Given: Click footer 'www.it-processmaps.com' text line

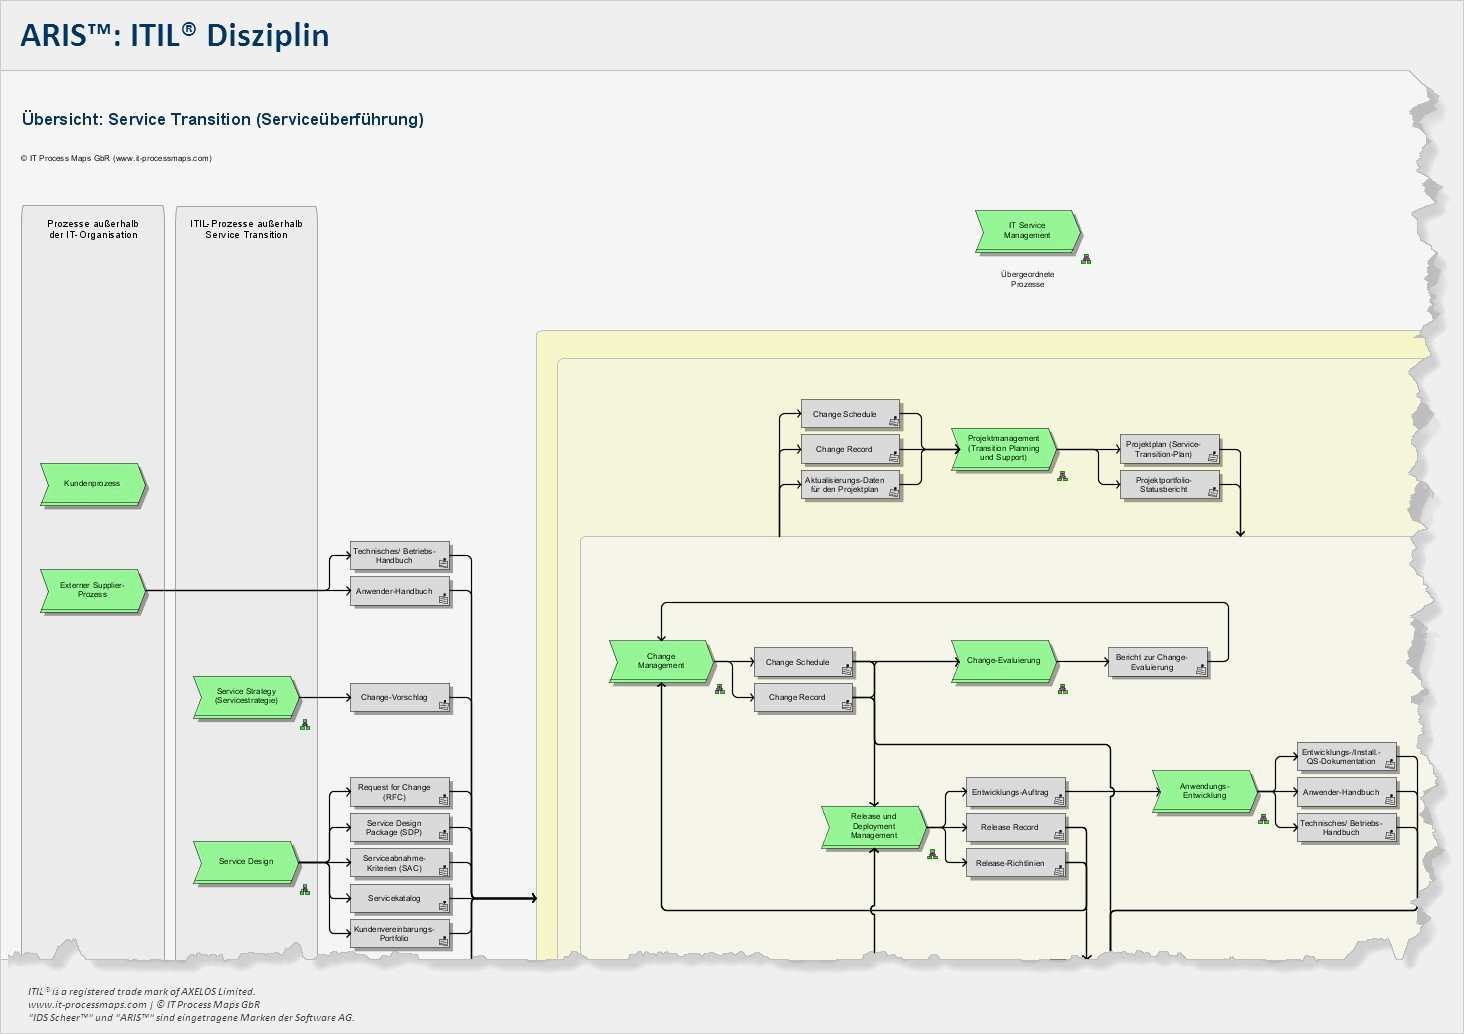Looking at the screenshot, I should [x=144, y=1005].
